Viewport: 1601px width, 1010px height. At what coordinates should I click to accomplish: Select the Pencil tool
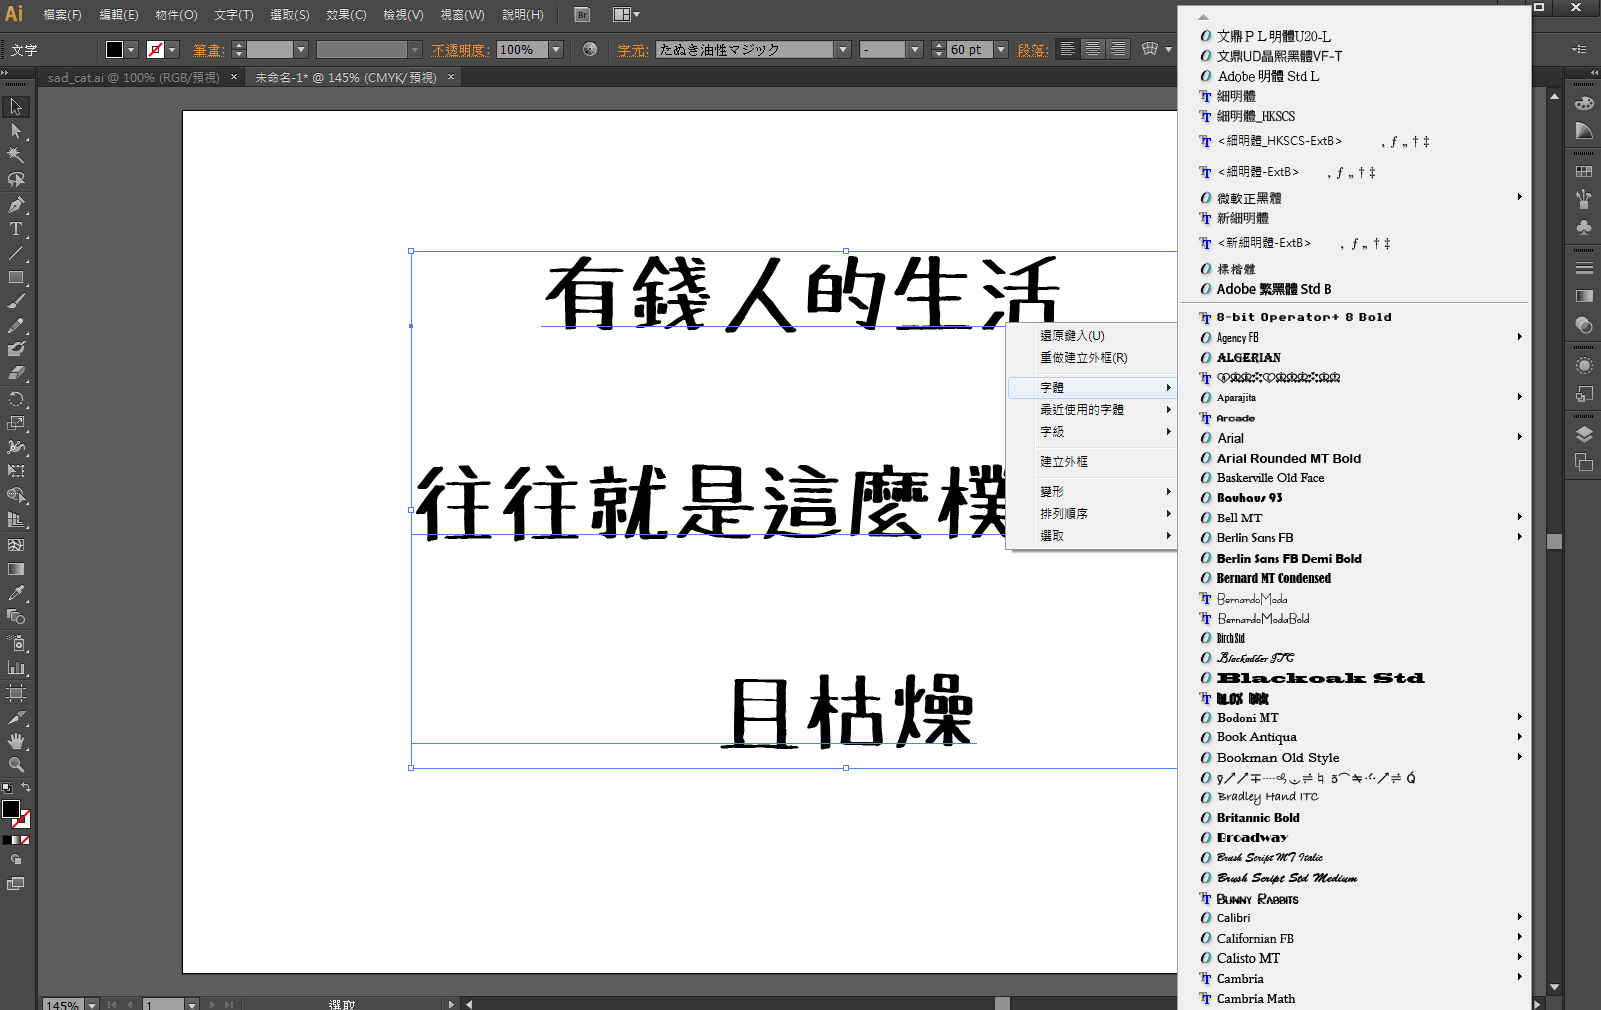[x=16, y=325]
